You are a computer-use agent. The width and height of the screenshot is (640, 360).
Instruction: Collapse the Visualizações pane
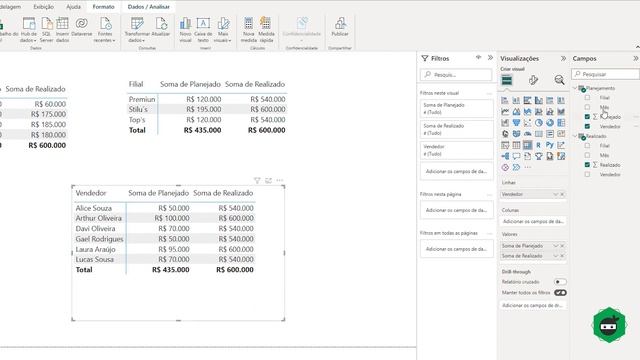[563, 58]
